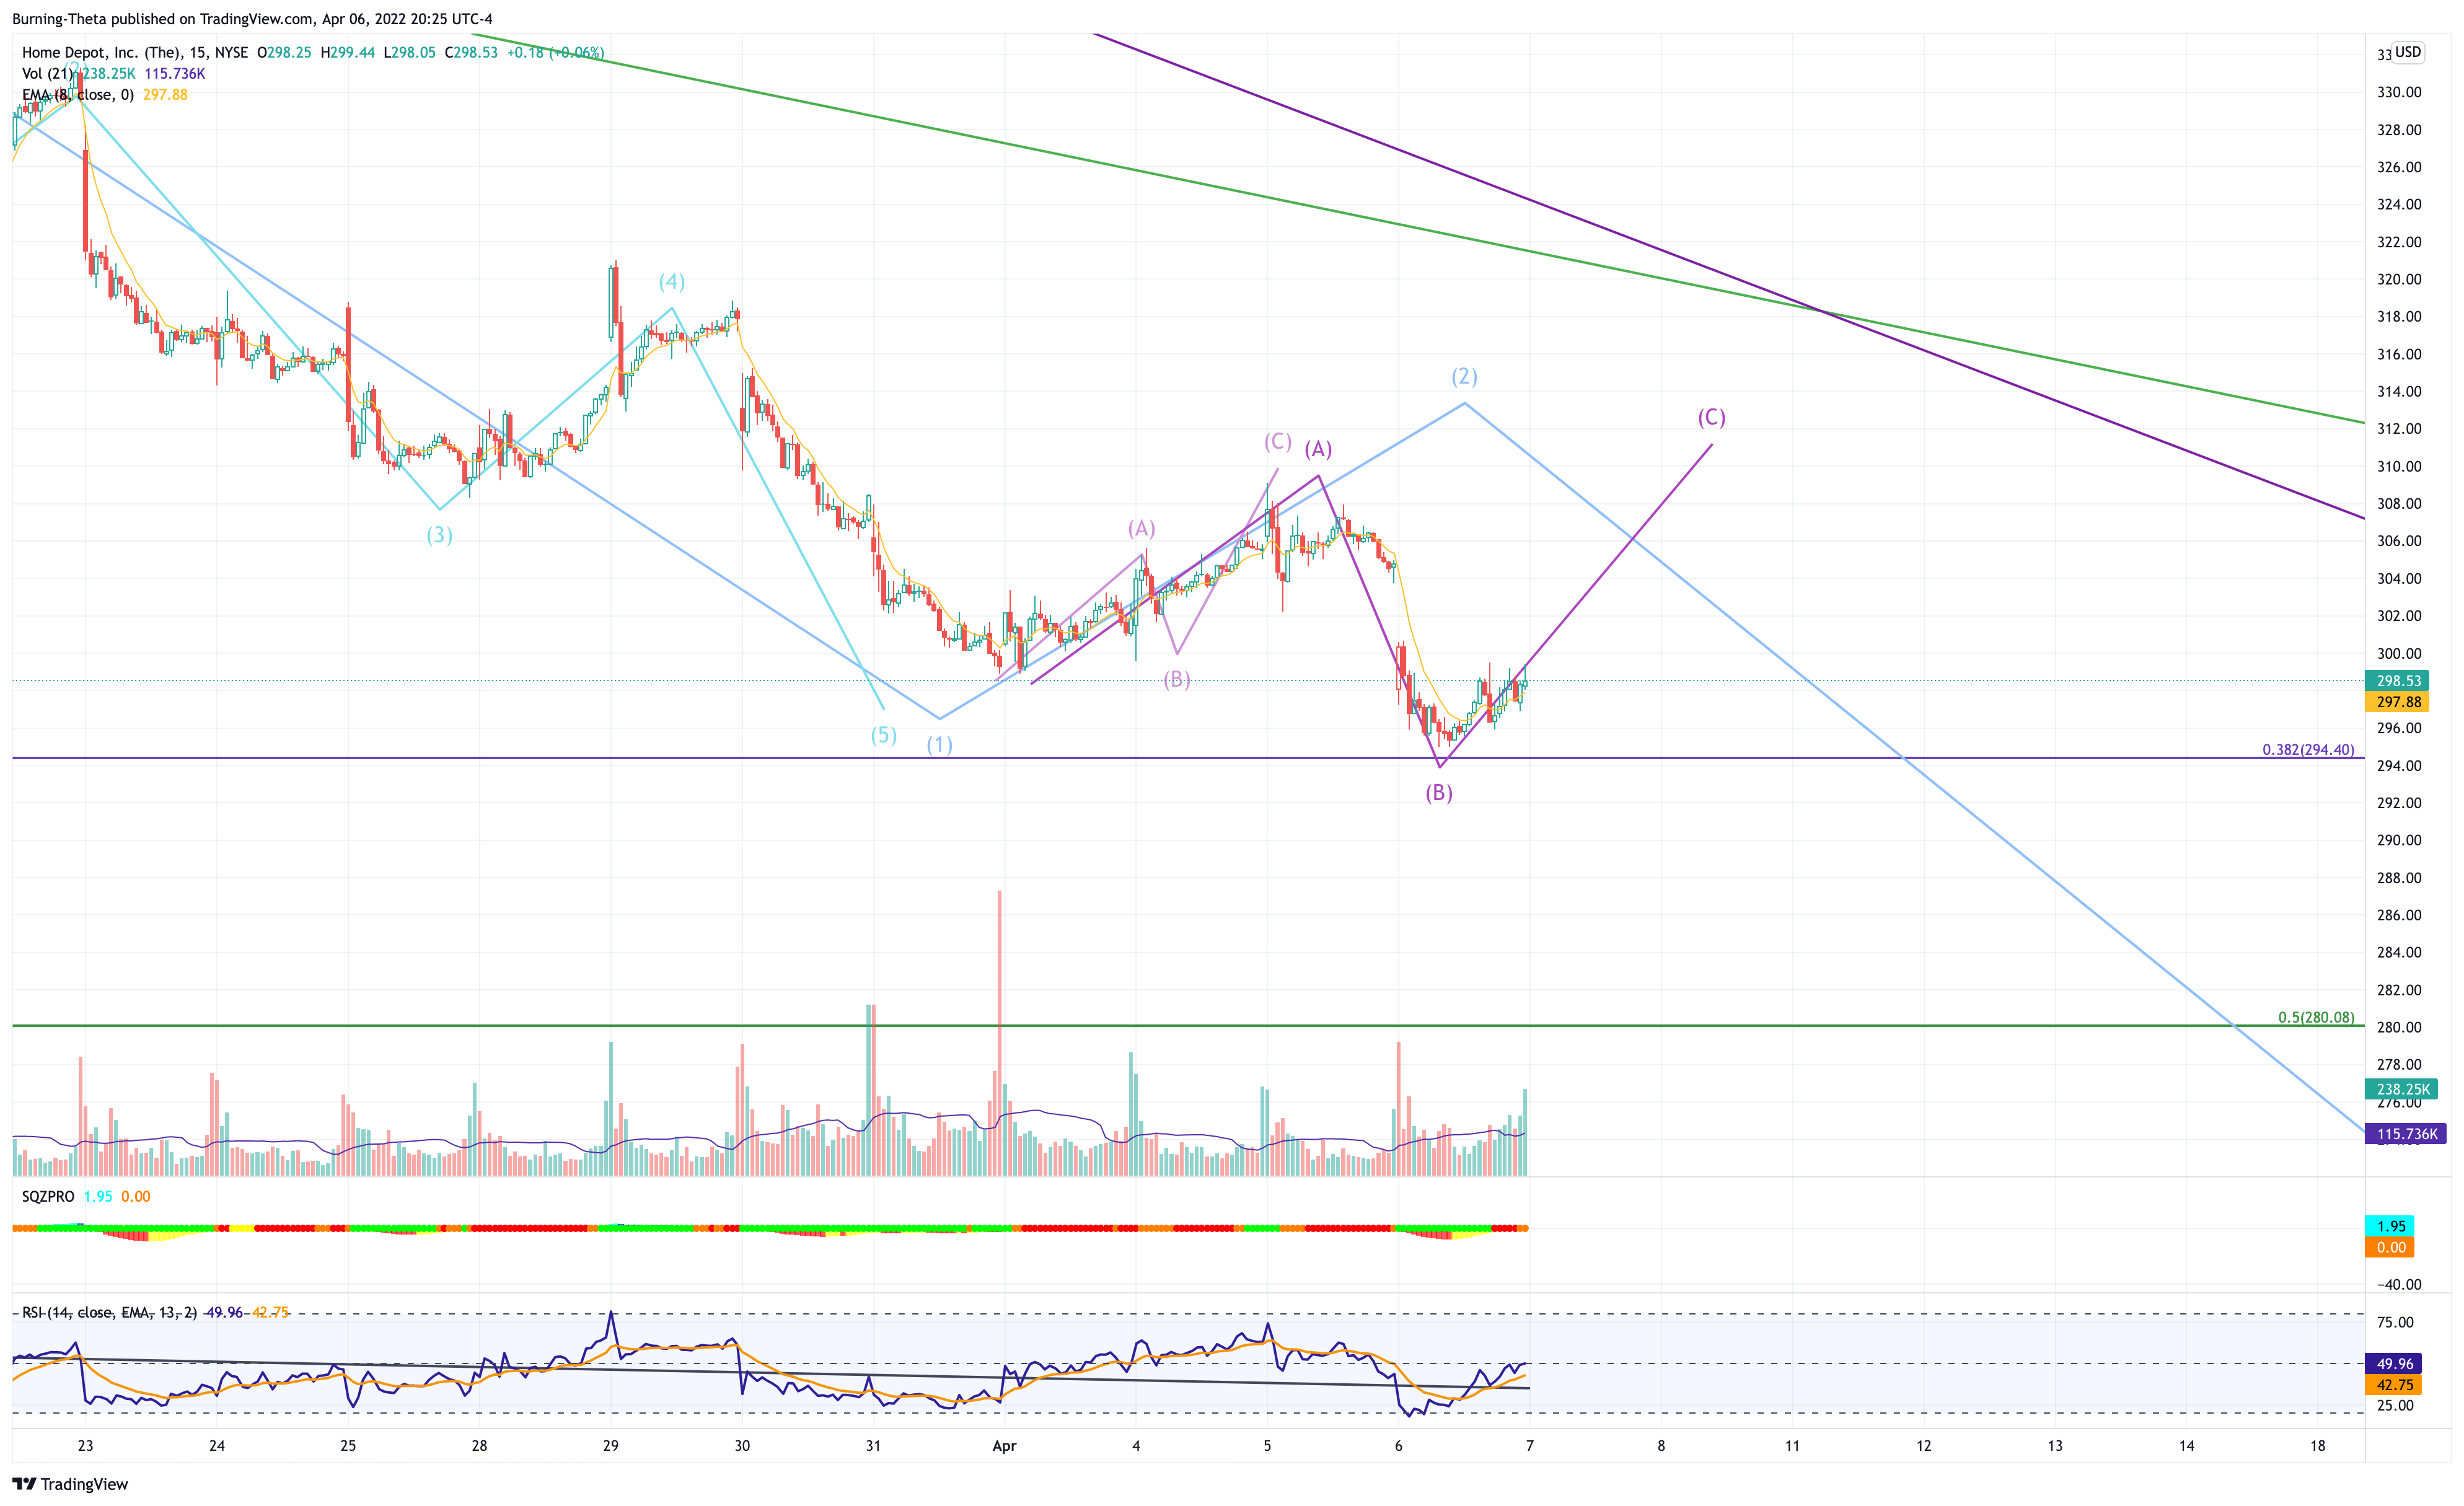This screenshot has height=1506, width=2464.
Task: Click the '23' date axis label
Action: point(86,1445)
